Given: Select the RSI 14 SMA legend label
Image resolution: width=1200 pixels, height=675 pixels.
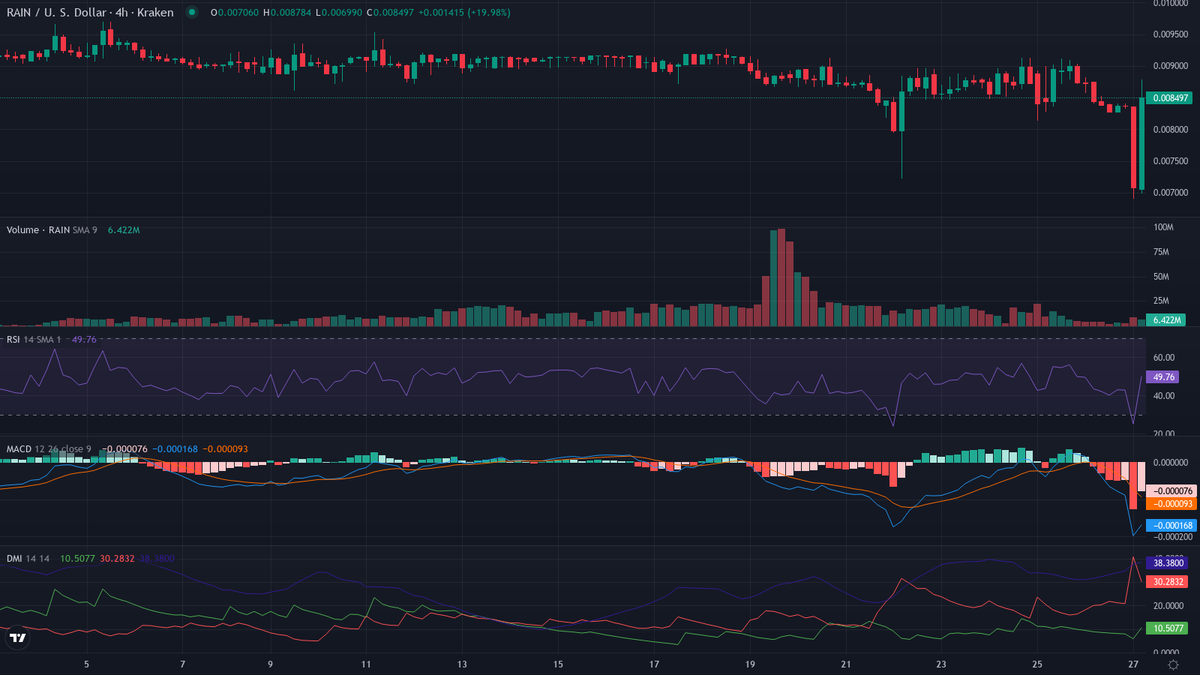Looking at the screenshot, I should (36, 340).
